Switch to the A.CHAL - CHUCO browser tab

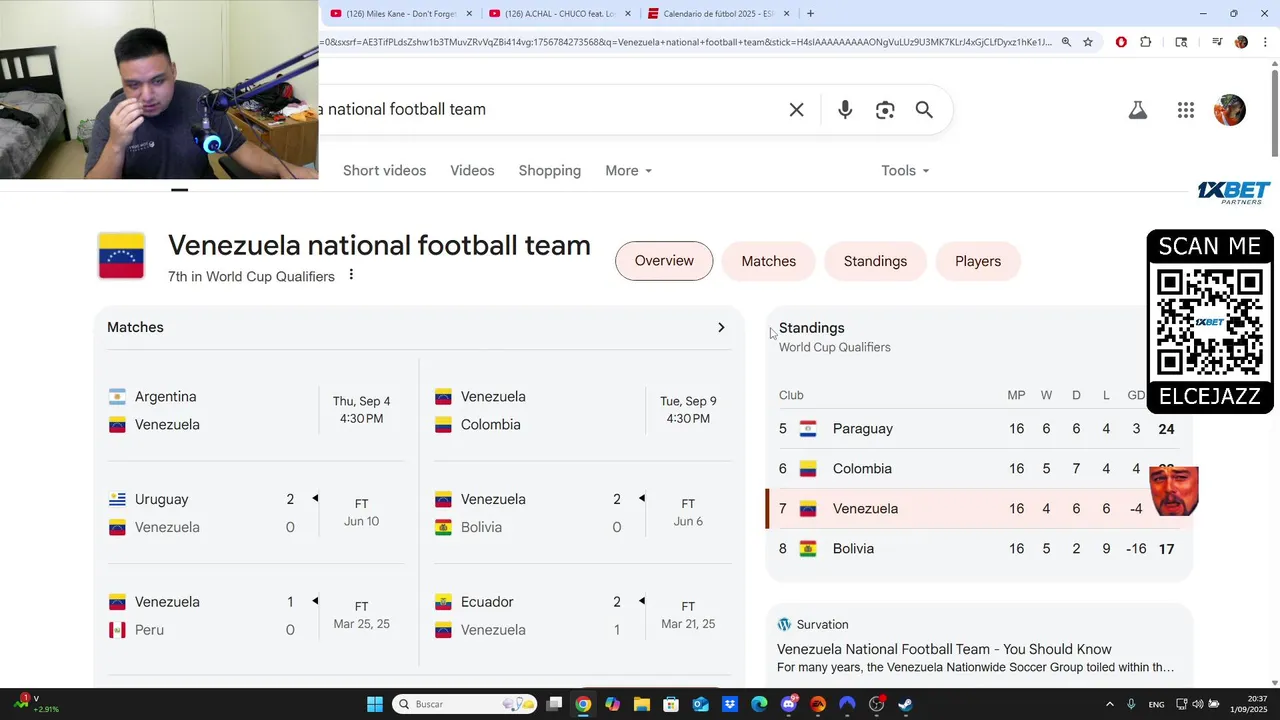560,13
